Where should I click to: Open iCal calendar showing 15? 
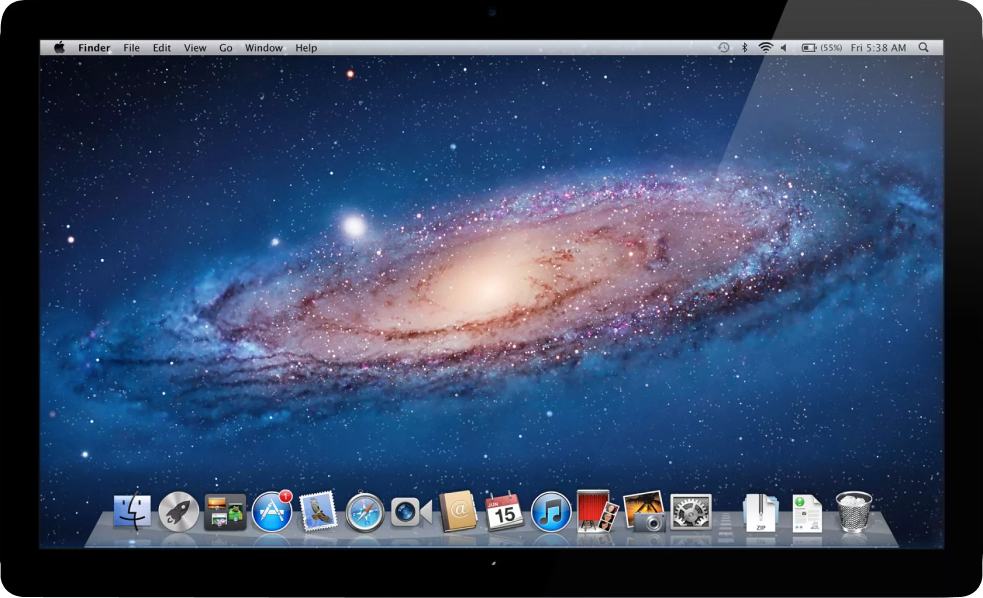tap(505, 511)
